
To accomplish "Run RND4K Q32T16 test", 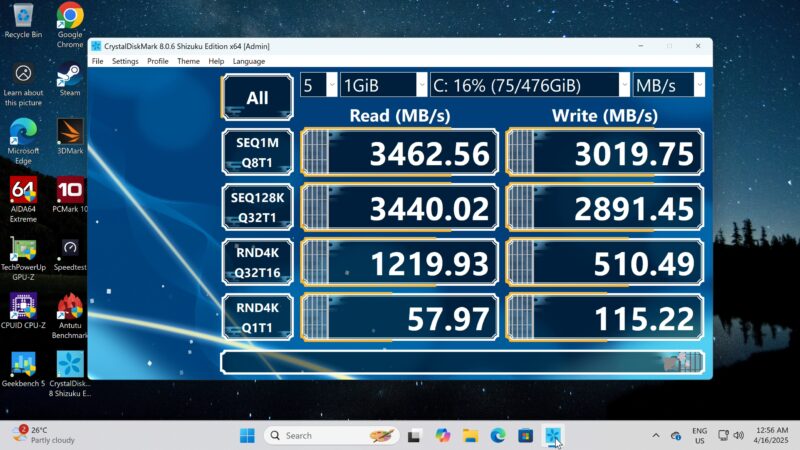I will point(257,262).
